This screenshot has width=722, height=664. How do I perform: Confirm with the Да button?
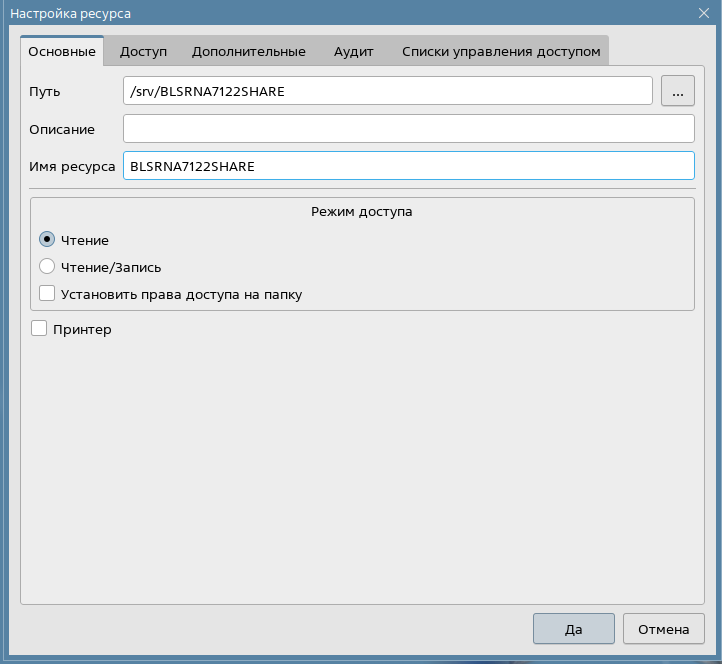coord(574,629)
